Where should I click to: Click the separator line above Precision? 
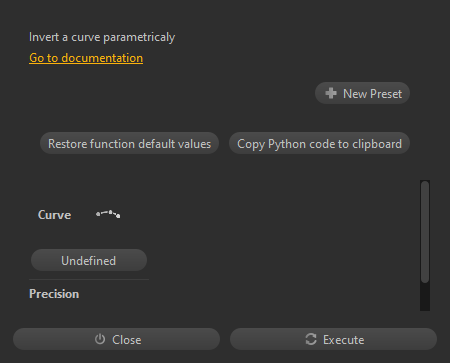click(89, 279)
